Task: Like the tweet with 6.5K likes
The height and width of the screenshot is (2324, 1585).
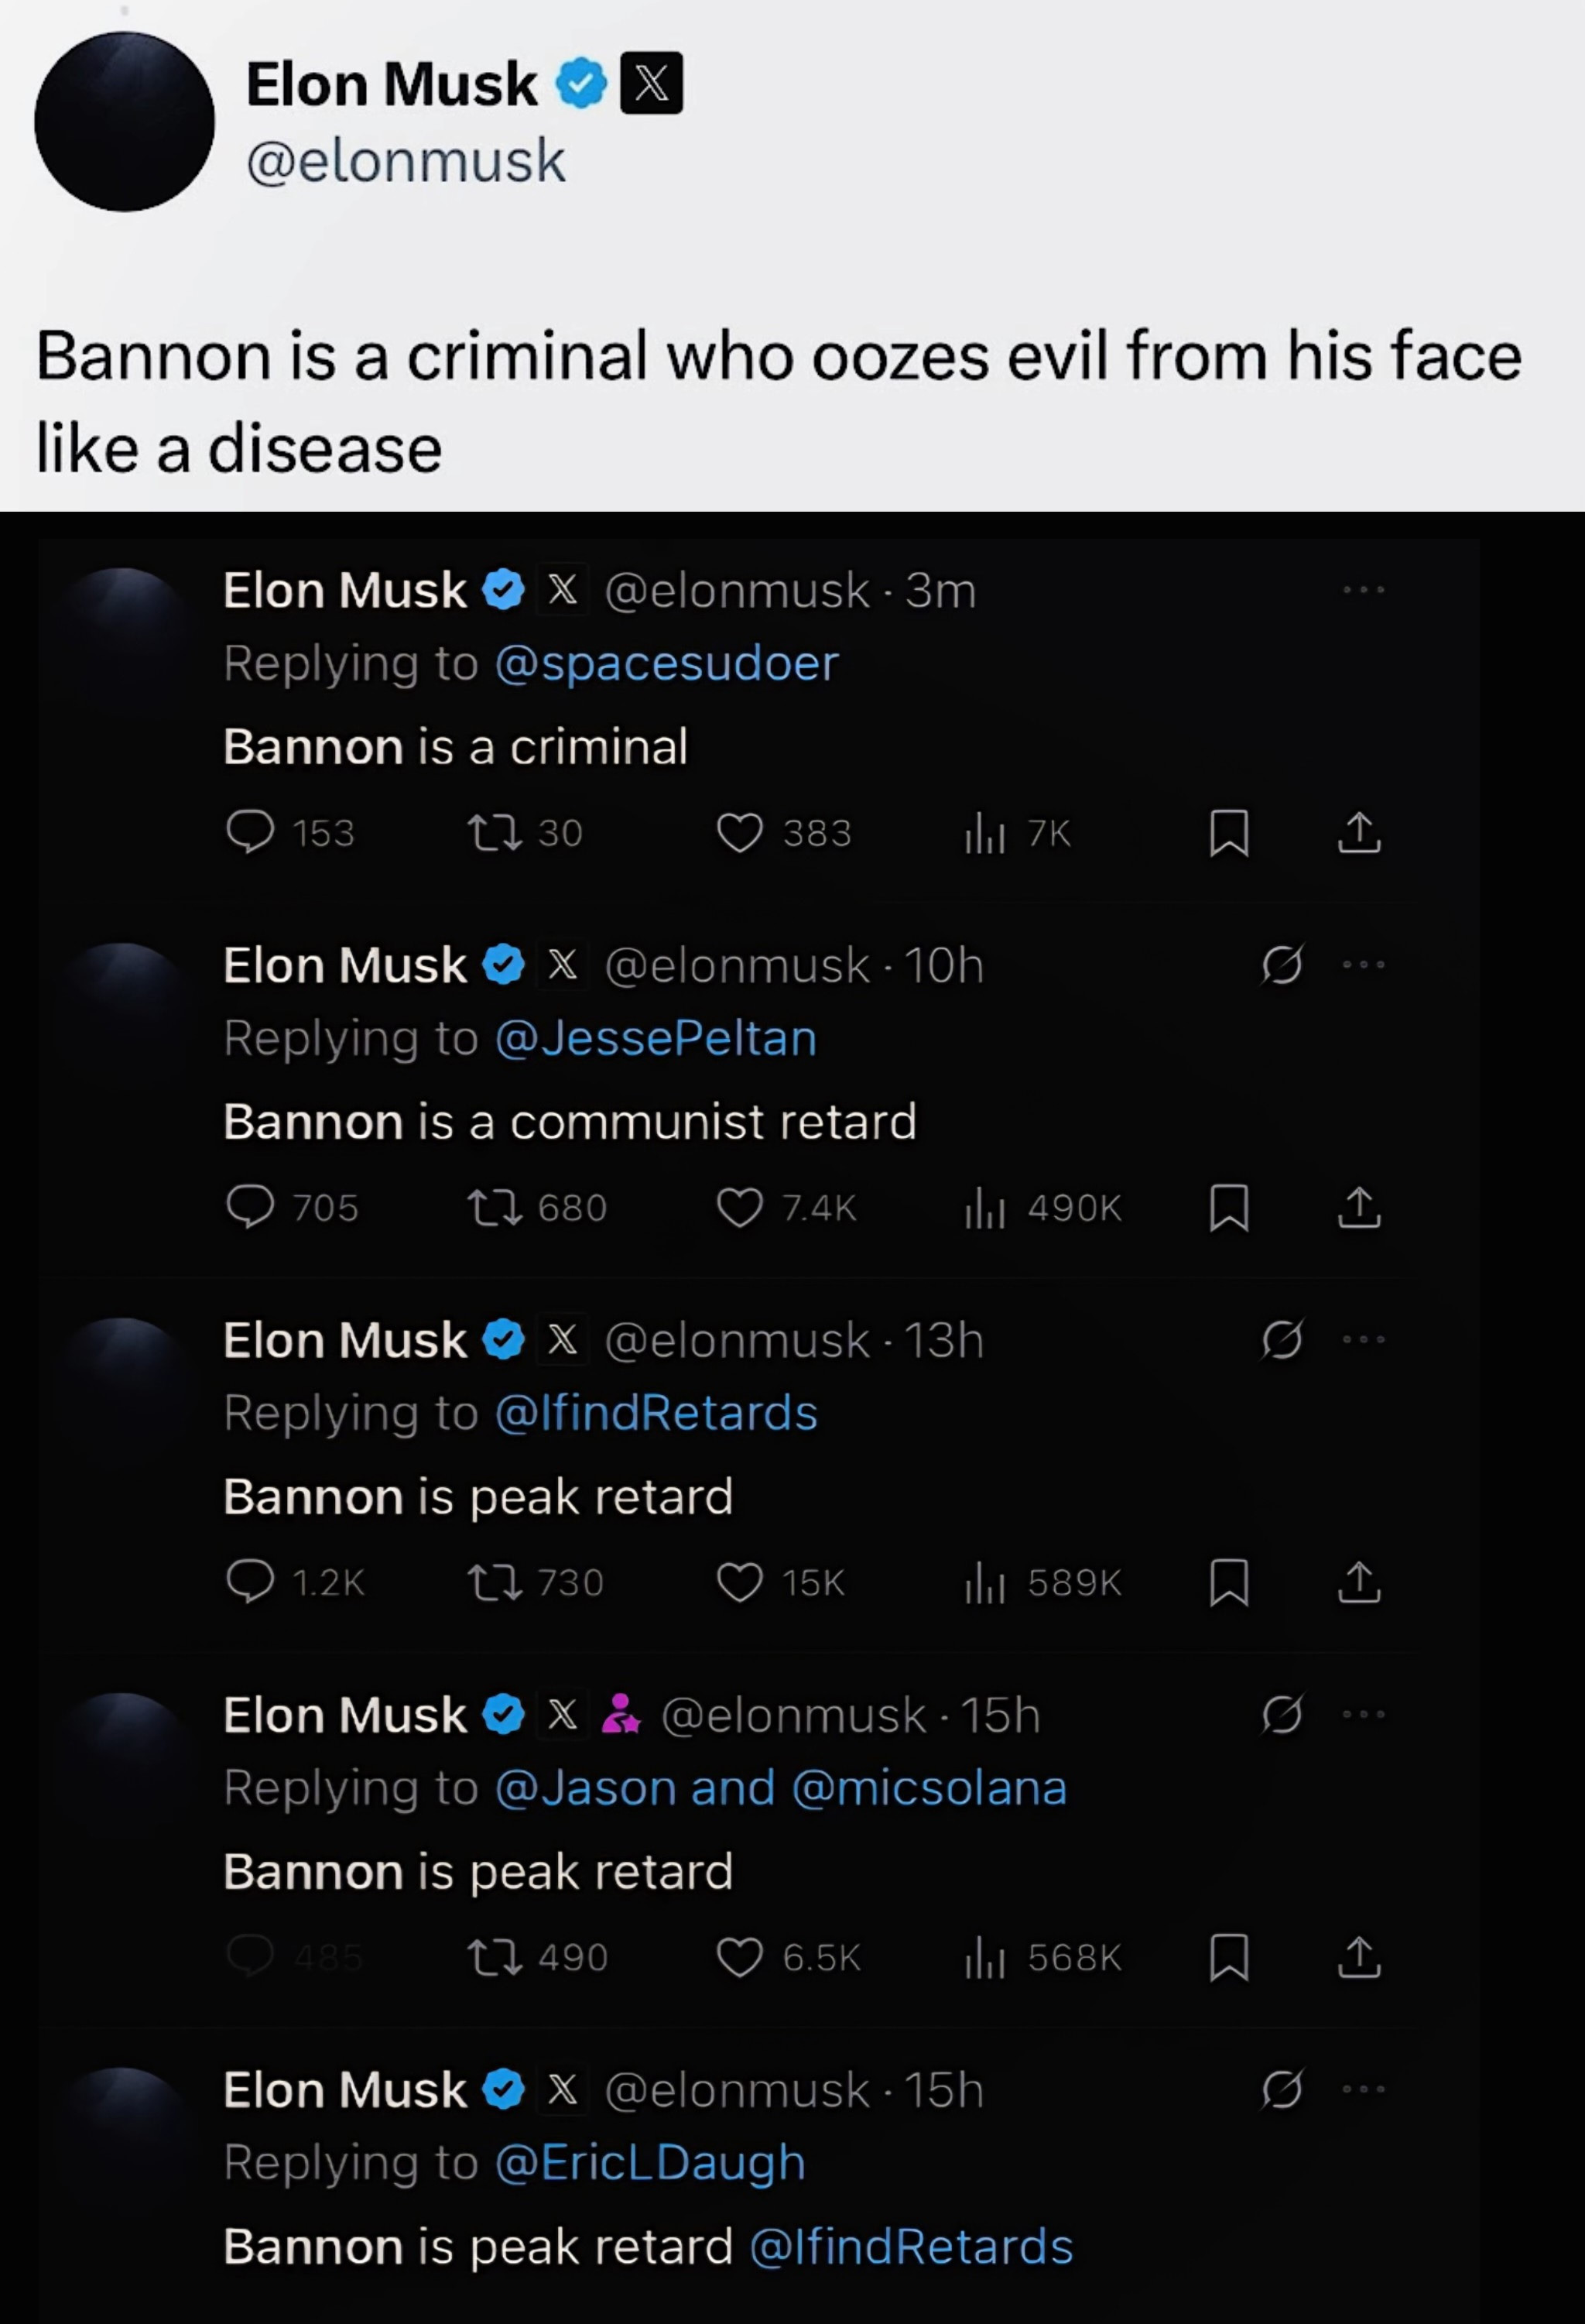Action: pos(788,1957)
